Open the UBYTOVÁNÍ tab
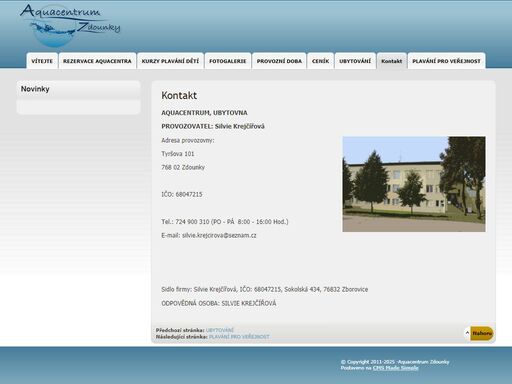Image resolution: width=512 pixels, height=384 pixels. point(355,61)
